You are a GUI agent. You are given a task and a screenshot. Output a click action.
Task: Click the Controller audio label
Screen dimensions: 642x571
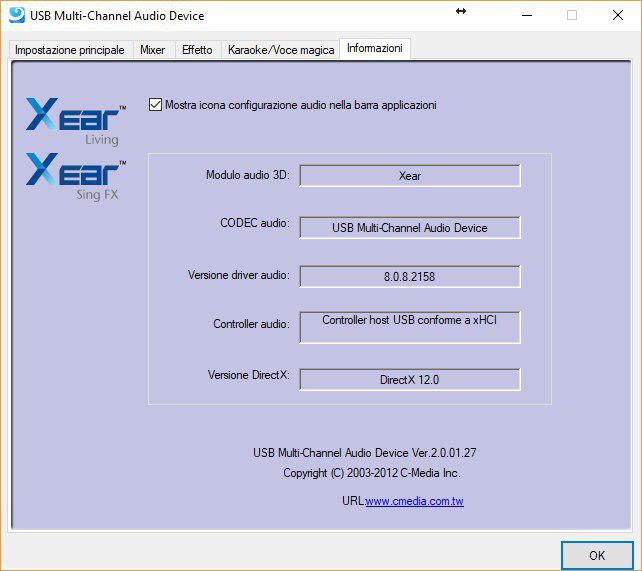(x=251, y=324)
